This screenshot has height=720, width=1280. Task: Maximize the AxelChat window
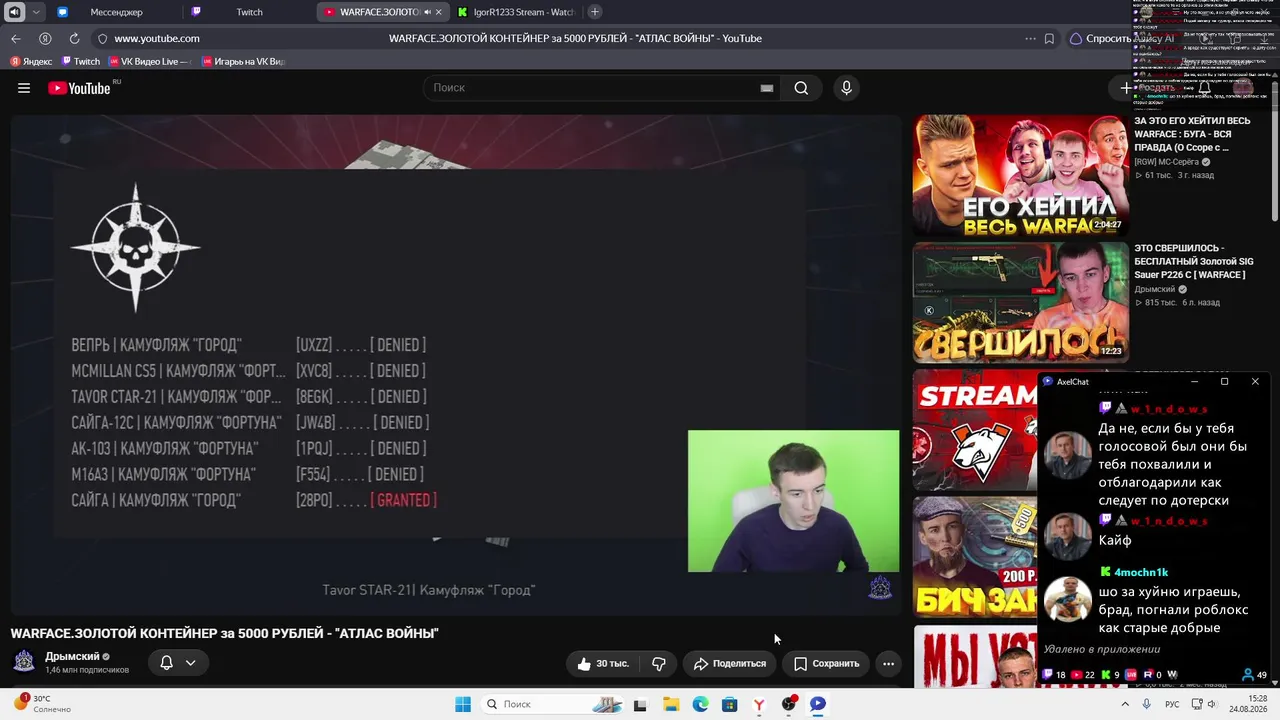coord(1224,381)
